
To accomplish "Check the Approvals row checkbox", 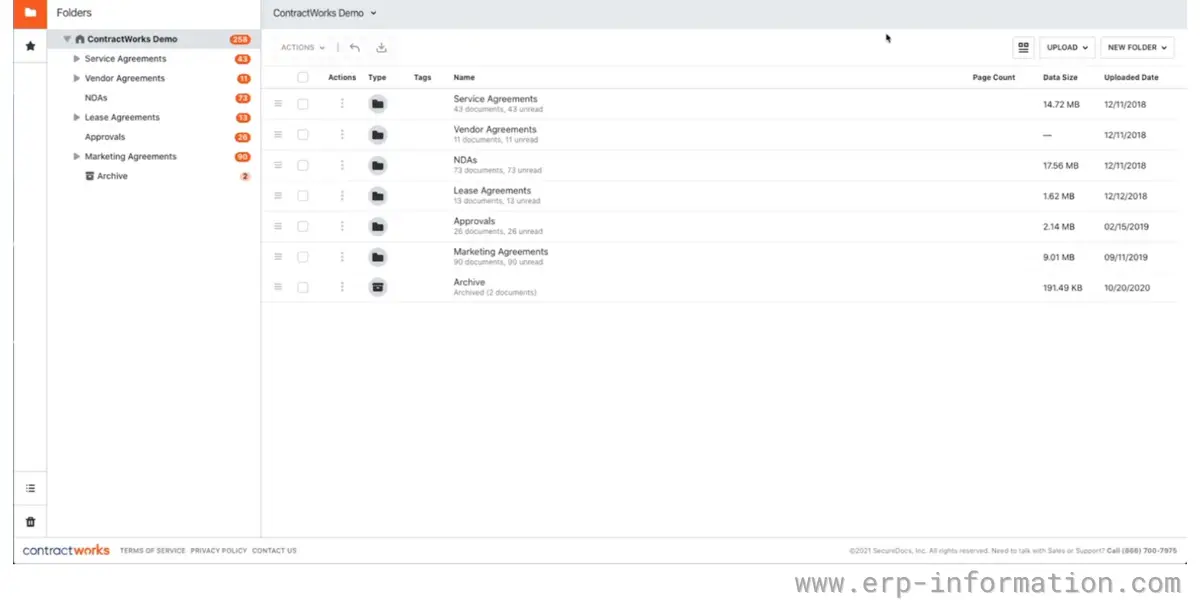I will pyautogui.click(x=303, y=226).
